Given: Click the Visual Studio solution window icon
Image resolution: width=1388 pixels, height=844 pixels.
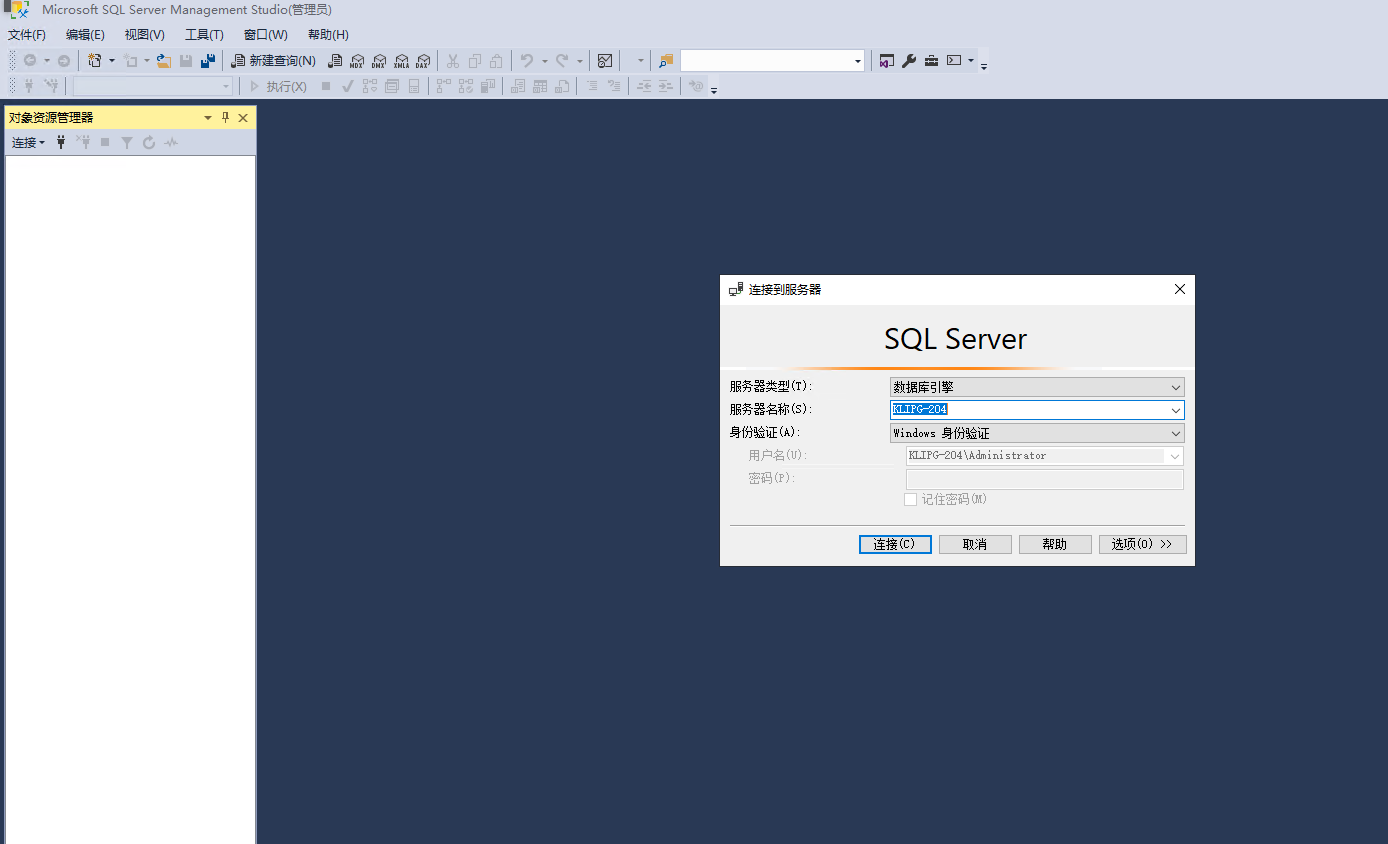Looking at the screenshot, I should point(886,61).
